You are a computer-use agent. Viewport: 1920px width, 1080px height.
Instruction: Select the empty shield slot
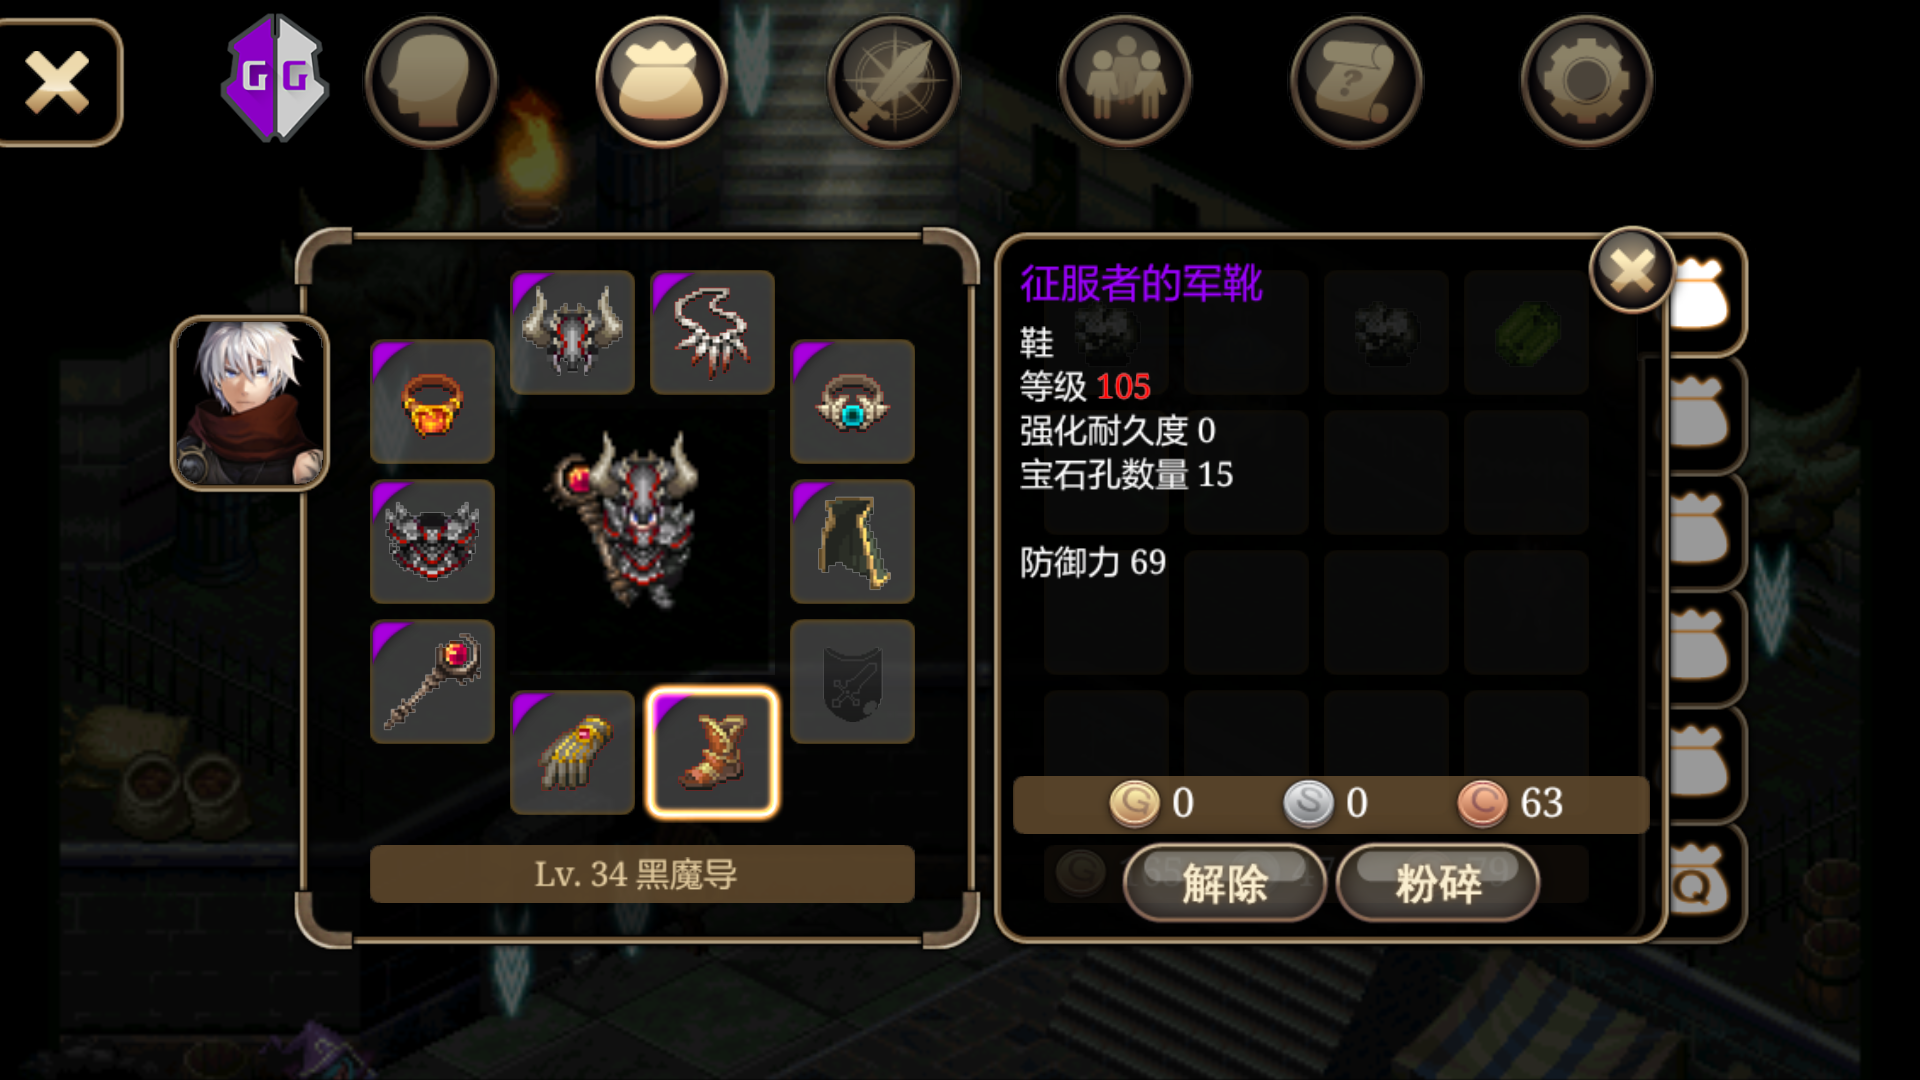tap(852, 682)
